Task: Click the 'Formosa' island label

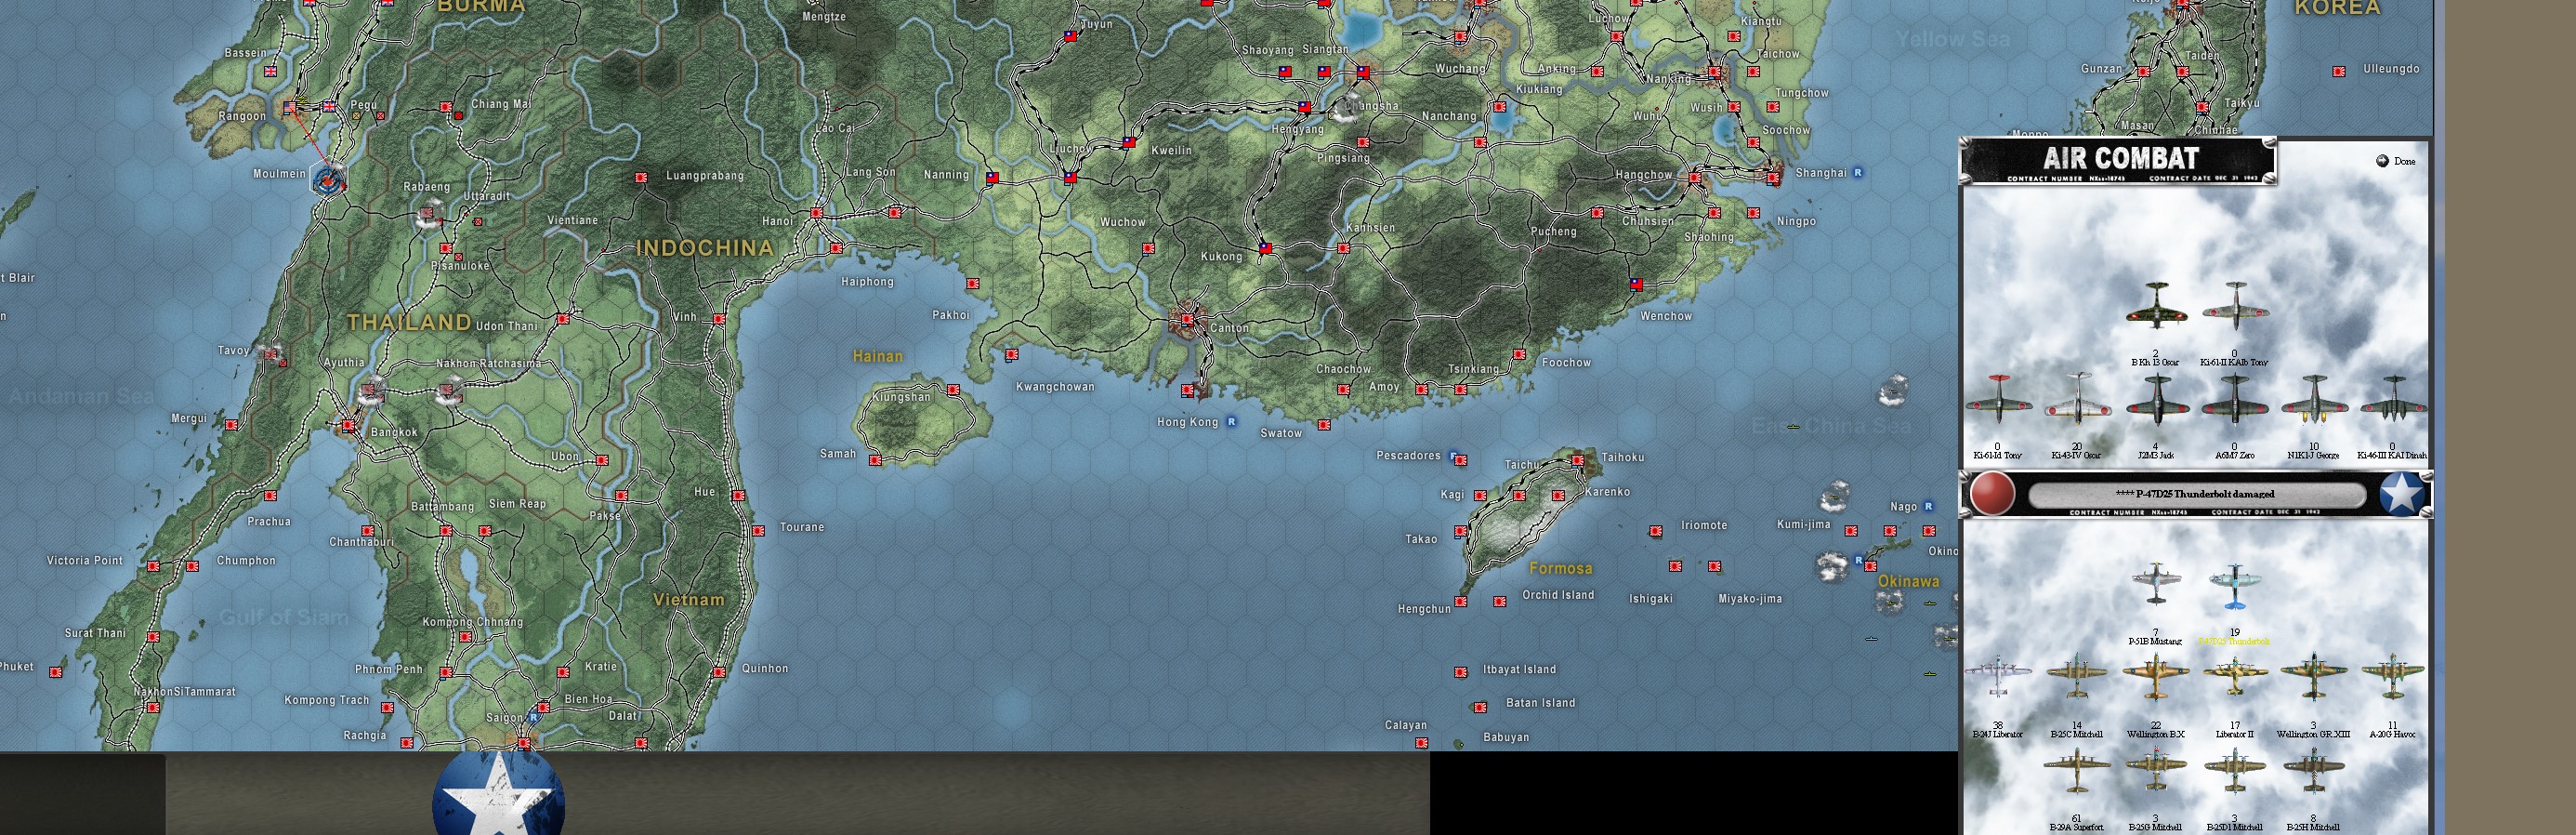Action: pyautogui.click(x=1560, y=568)
